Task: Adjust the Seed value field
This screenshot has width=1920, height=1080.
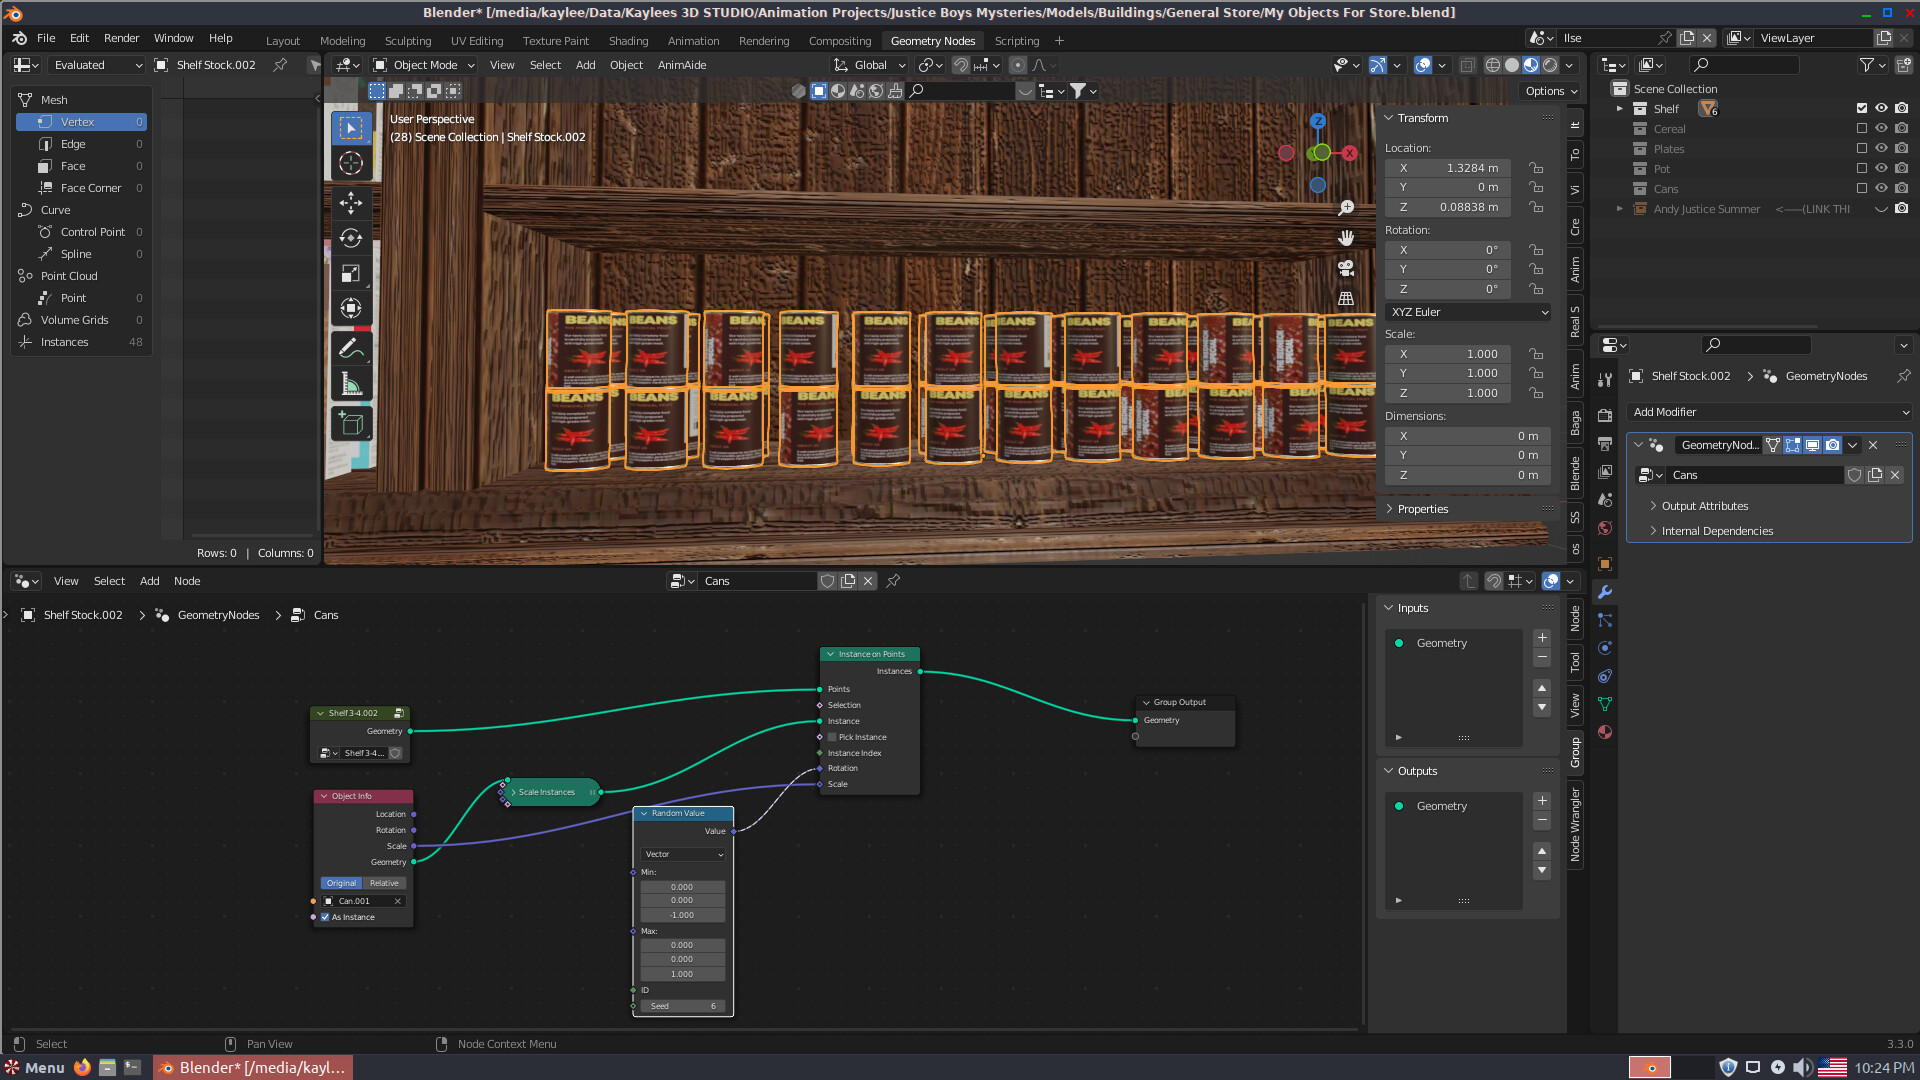Action: pos(683,1006)
